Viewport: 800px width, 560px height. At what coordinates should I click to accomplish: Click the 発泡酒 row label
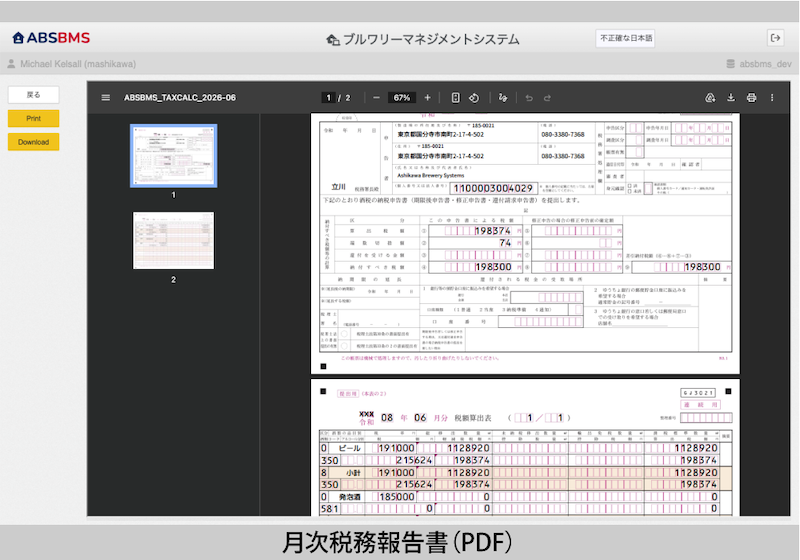point(350,497)
